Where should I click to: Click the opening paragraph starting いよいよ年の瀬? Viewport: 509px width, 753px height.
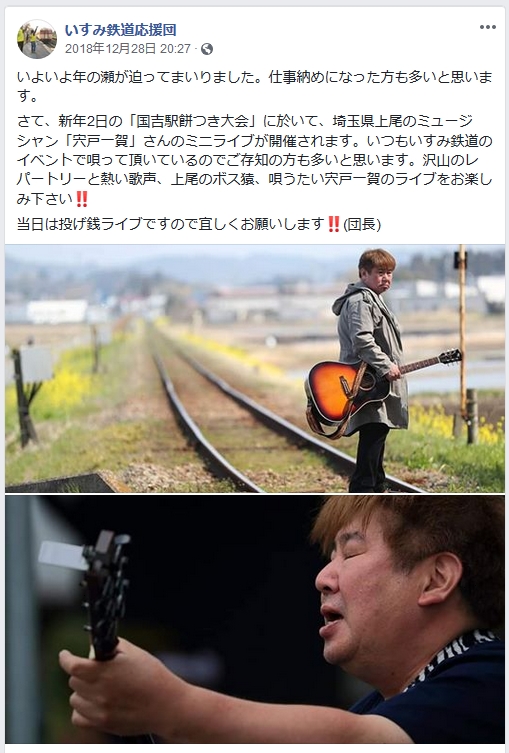[x=254, y=87]
